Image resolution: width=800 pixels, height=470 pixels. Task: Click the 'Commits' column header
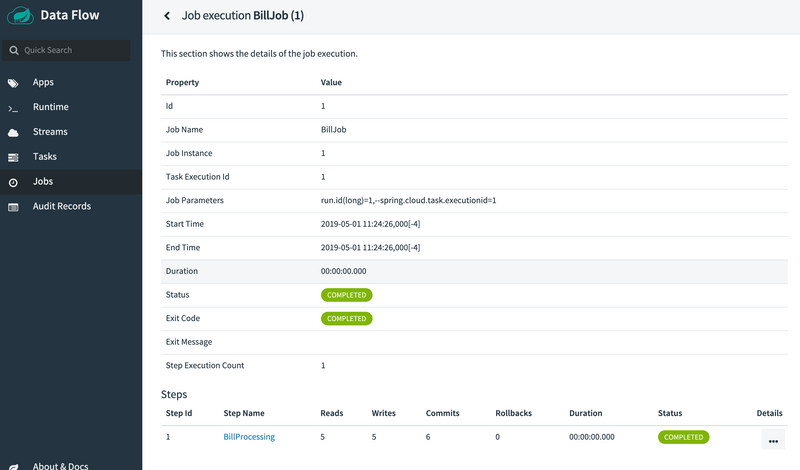coord(442,413)
